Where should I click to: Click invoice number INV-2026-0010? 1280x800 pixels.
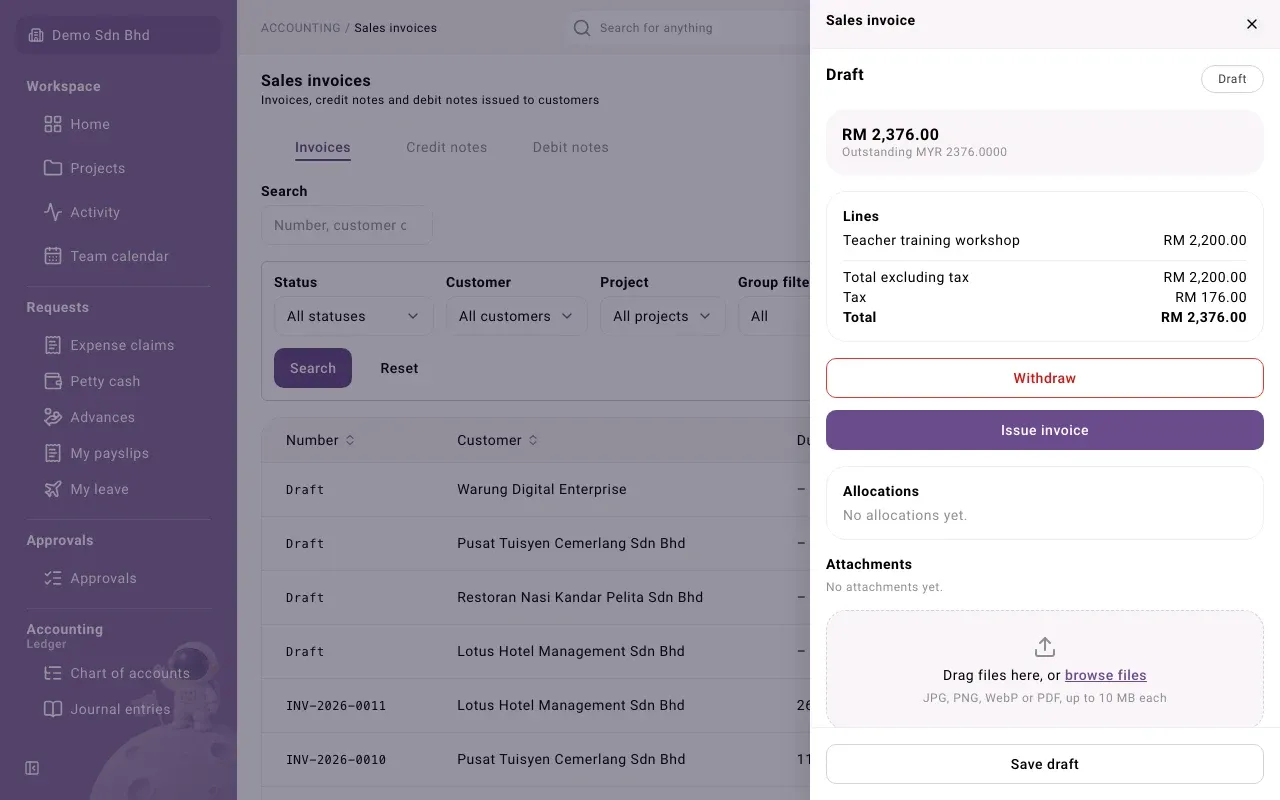tap(336, 760)
